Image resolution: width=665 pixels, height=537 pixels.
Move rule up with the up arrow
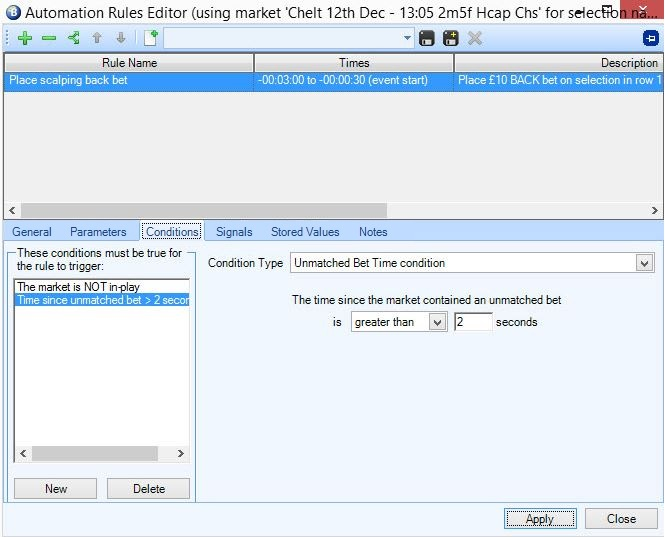(x=97, y=38)
